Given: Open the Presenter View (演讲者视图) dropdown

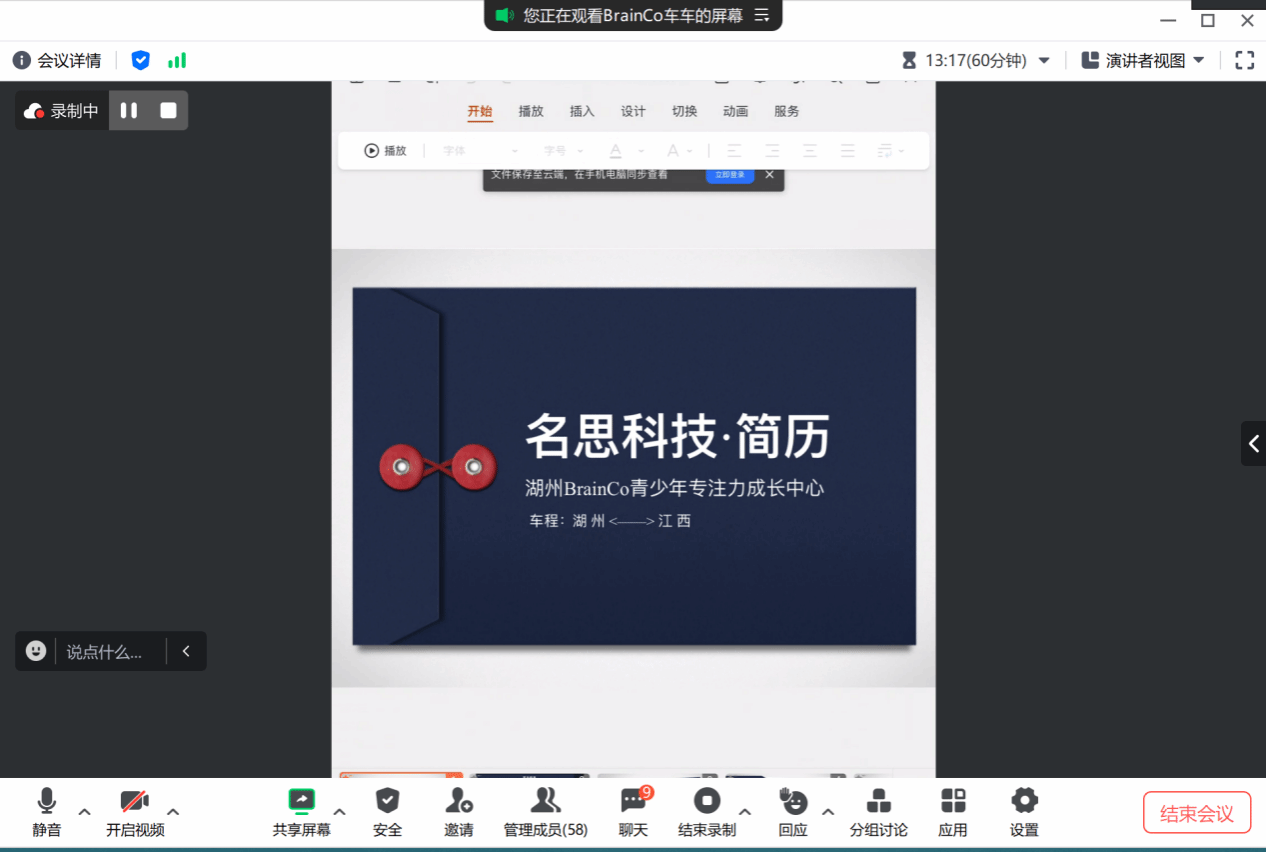Looking at the screenshot, I should pos(1143,61).
